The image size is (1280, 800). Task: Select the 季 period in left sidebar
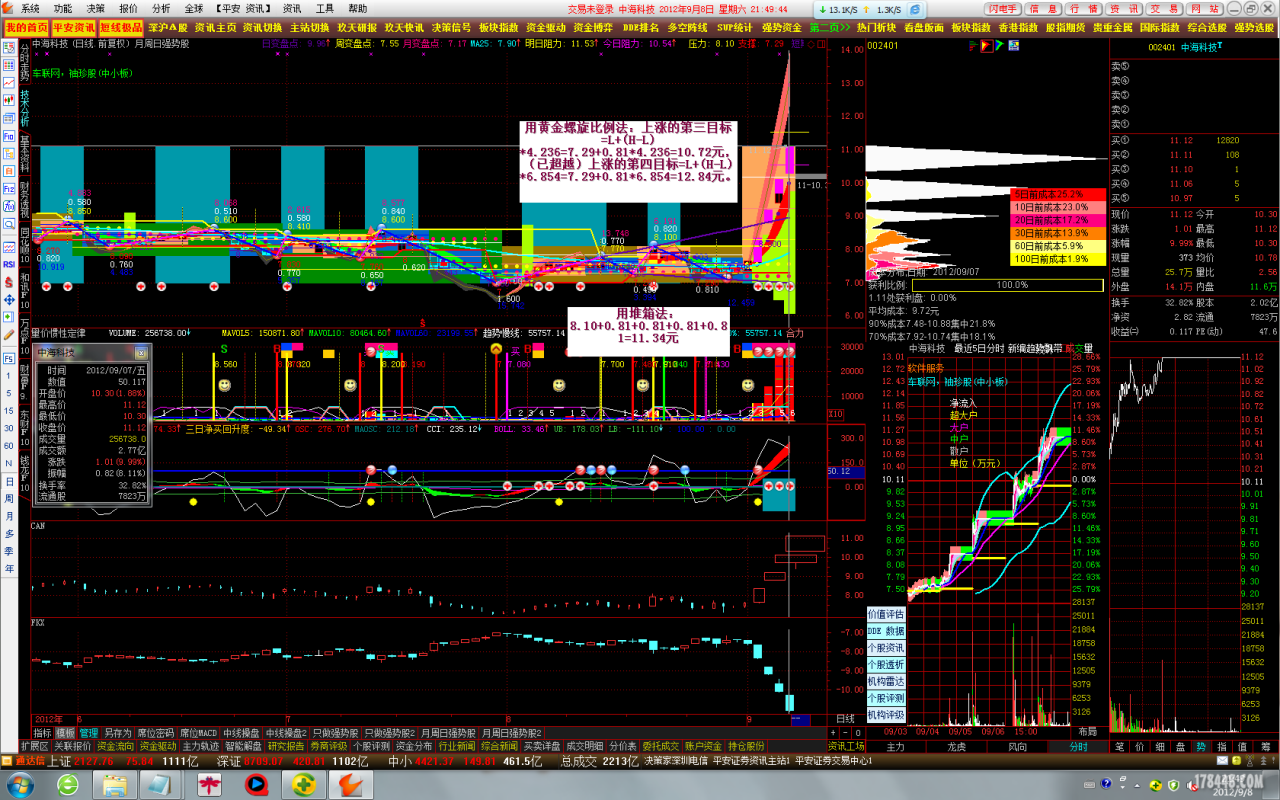(x=9, y=551)
